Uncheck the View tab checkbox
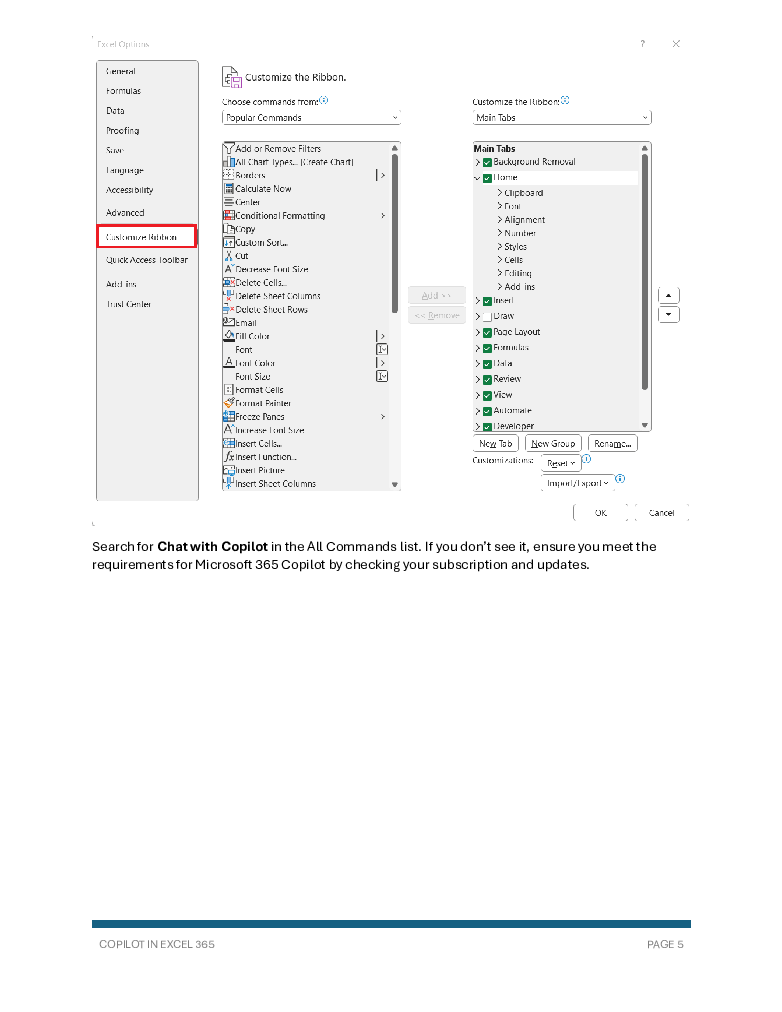Screen dimensions: 782x1012 coord(487,396)
